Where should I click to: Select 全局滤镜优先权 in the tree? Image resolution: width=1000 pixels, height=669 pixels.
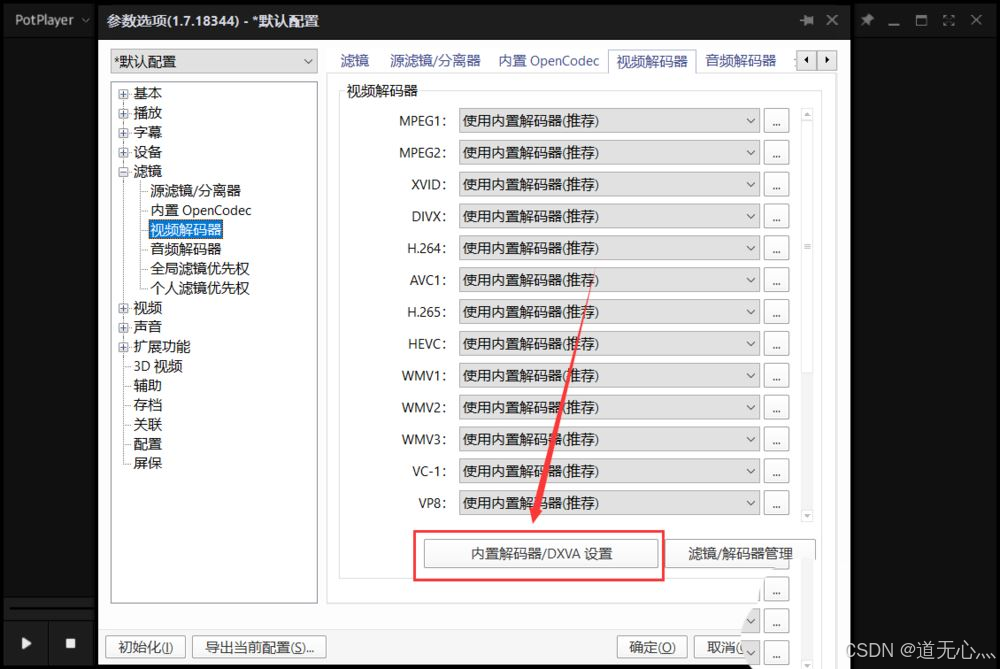click(x=200, y=268)
